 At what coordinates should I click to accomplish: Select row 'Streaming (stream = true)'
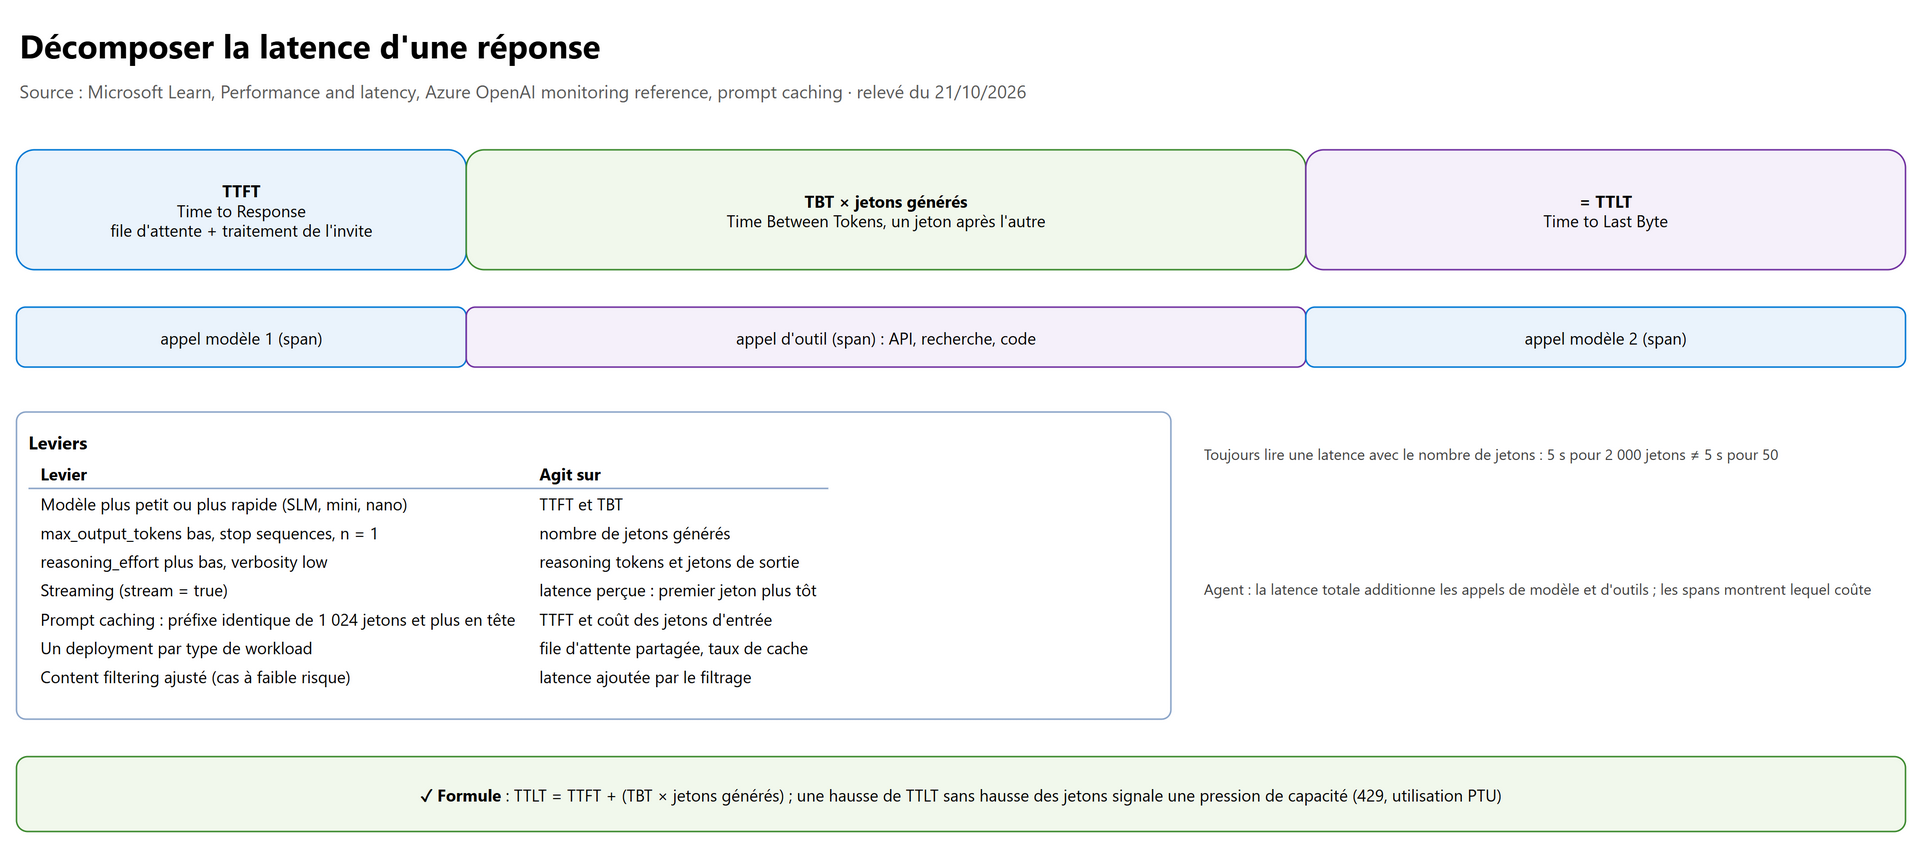pos(428,591)
